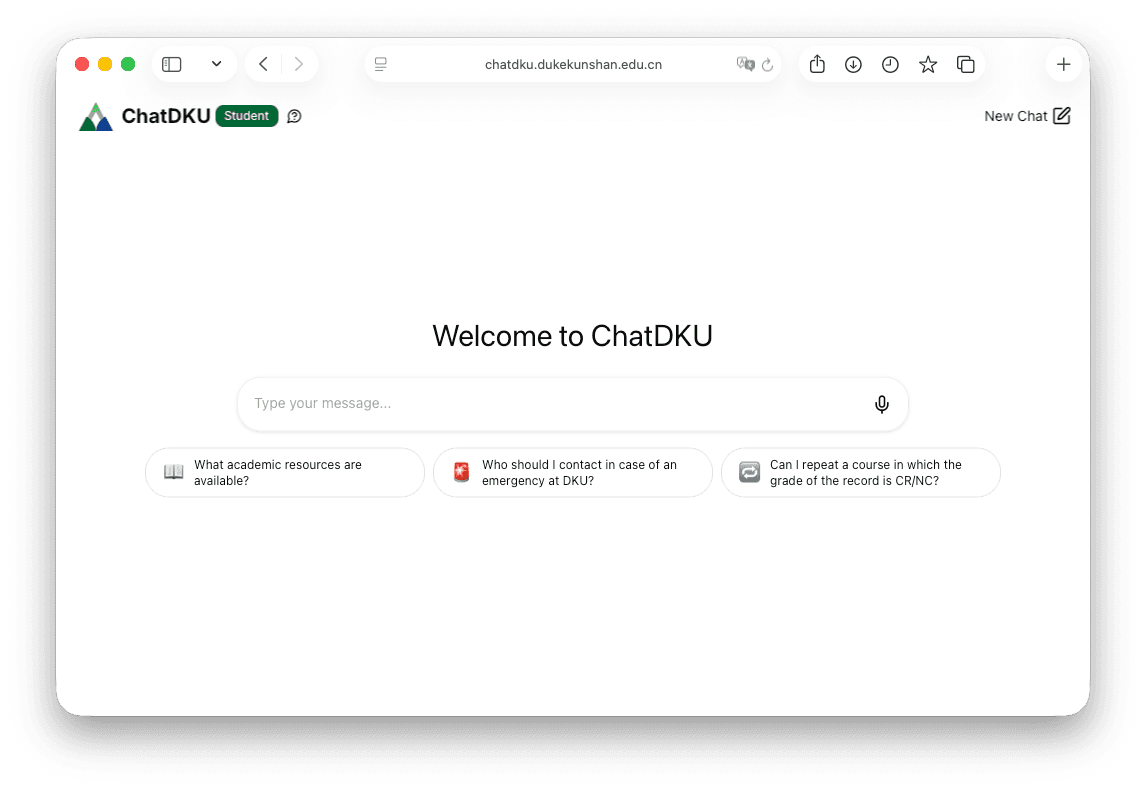The height and width of the screenshot is (790, 1146).
Task: Open the microphone voice input icon
Action: pos(881,403)
